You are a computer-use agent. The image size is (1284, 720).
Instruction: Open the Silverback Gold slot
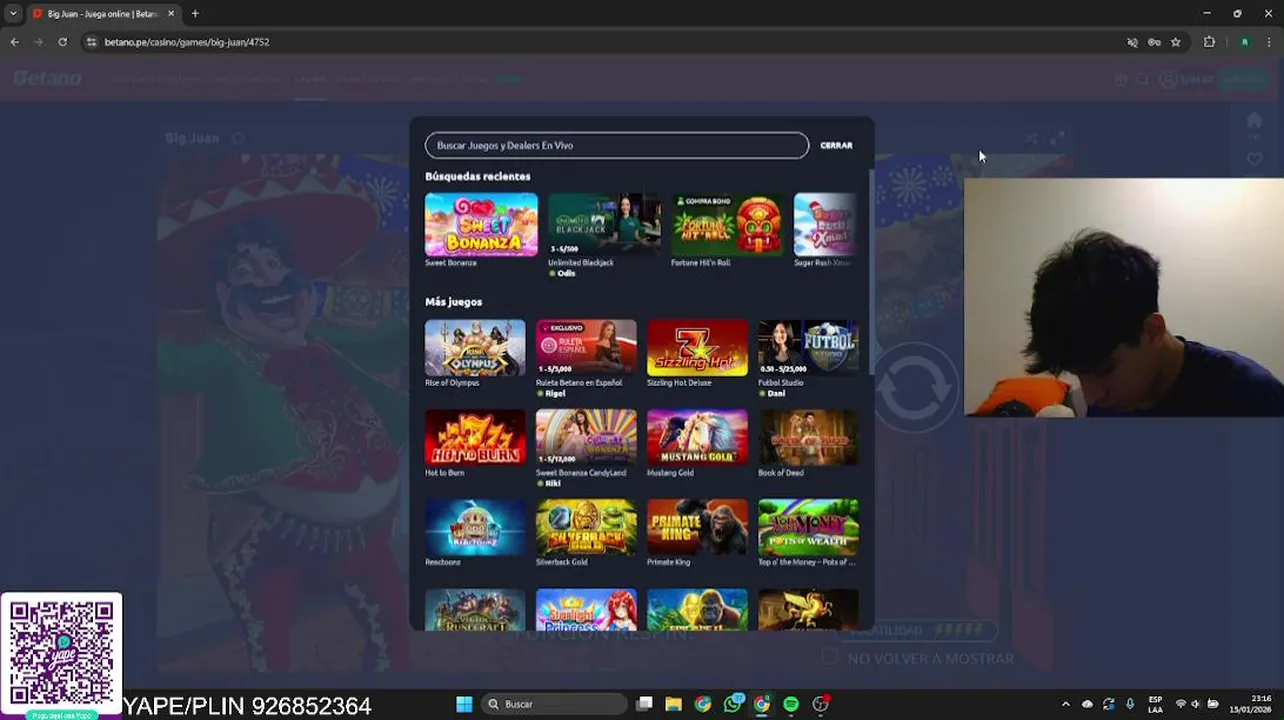pos(586,527)
